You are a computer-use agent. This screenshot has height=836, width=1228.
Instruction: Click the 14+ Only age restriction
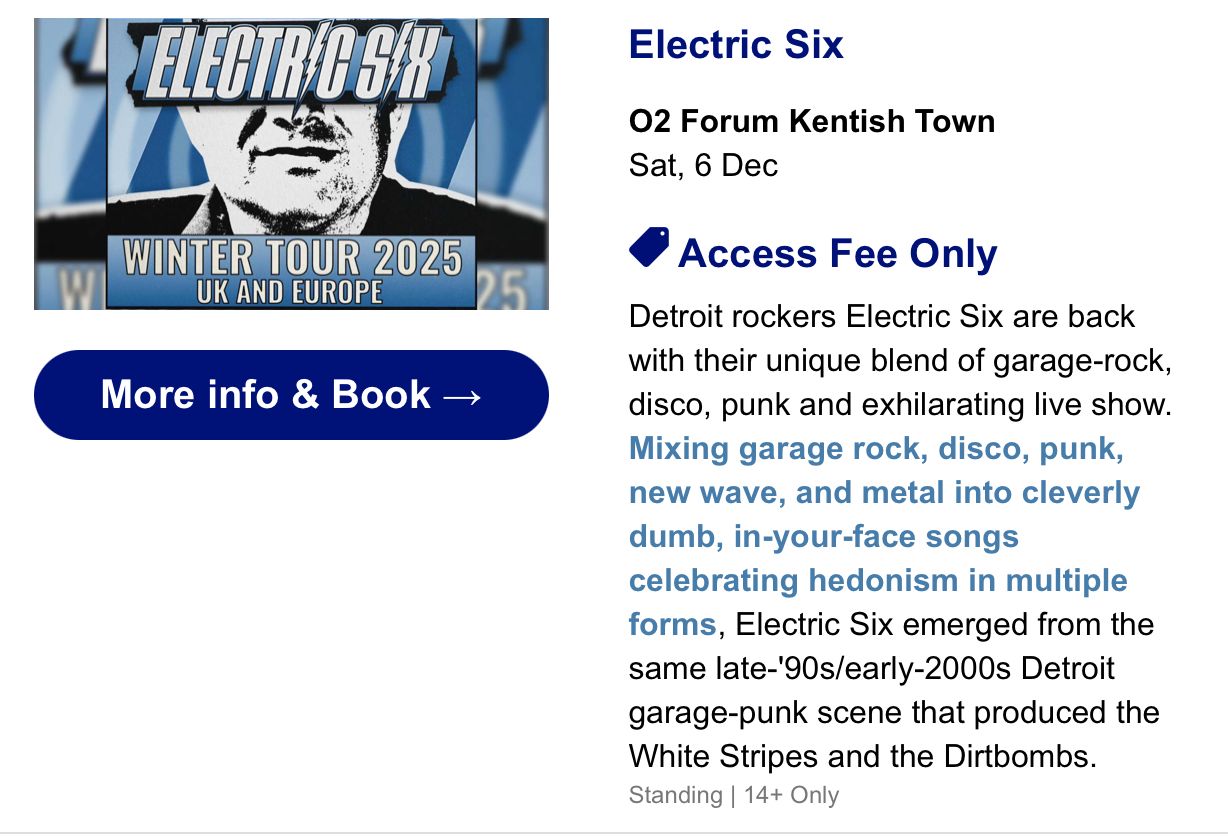(791, 796)
